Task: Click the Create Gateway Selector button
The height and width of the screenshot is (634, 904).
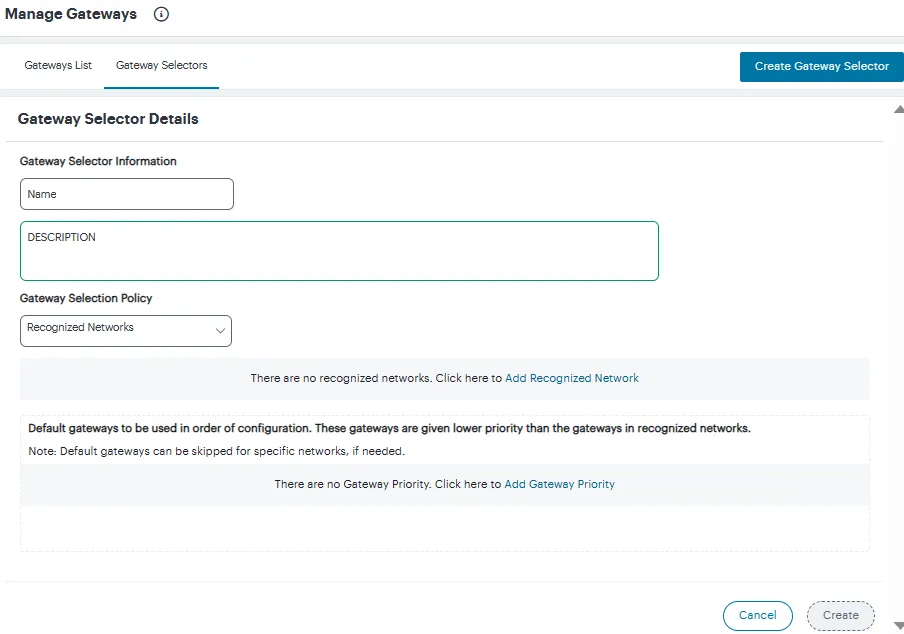Action: point(822,66)
